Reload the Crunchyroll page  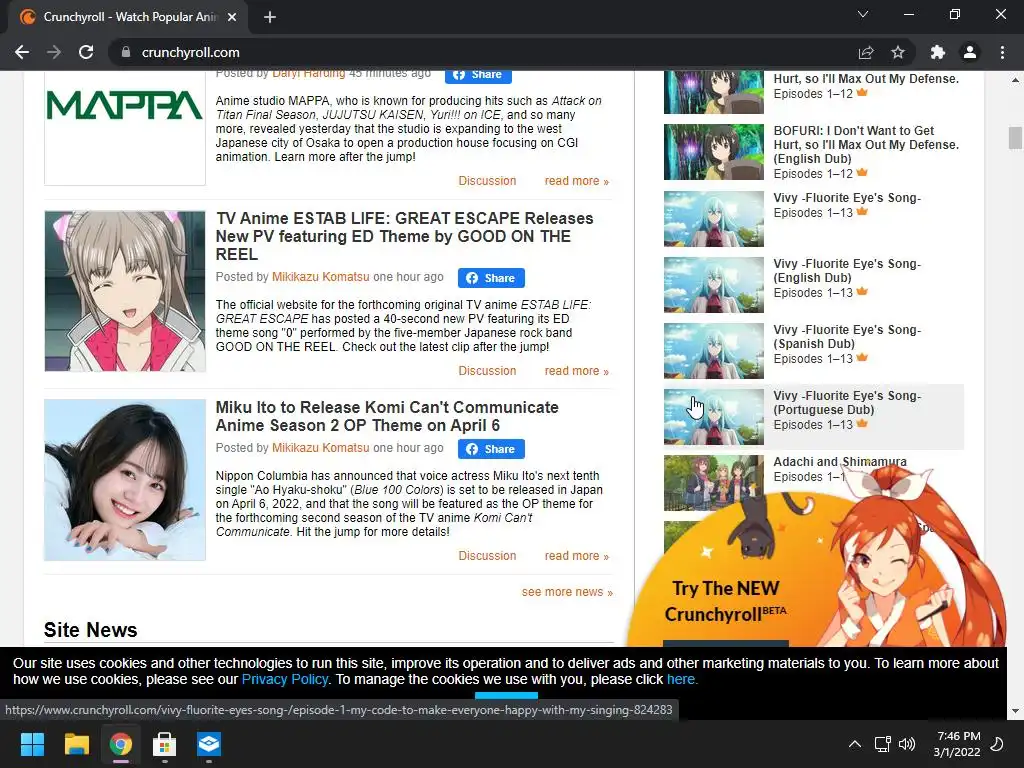tap(86, 52)
